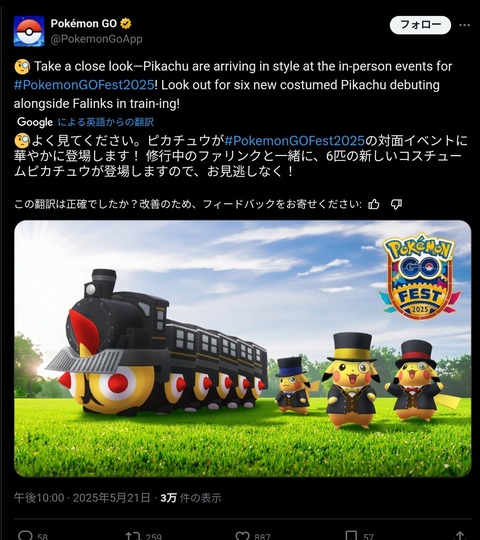Open the Falinks train promotional image

242,349
